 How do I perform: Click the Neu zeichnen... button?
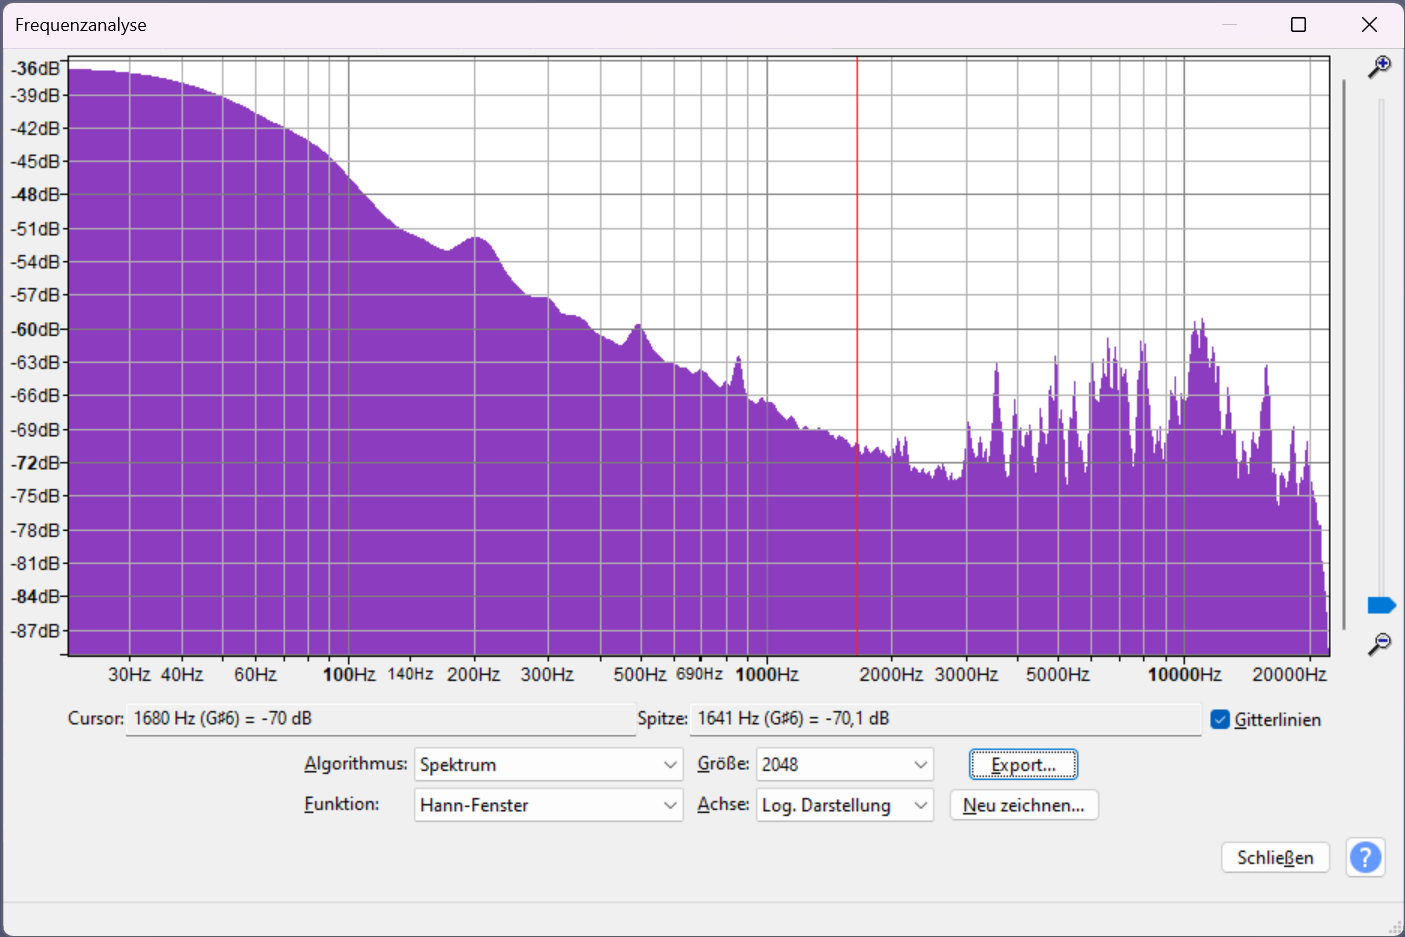tap(1023, 805)
